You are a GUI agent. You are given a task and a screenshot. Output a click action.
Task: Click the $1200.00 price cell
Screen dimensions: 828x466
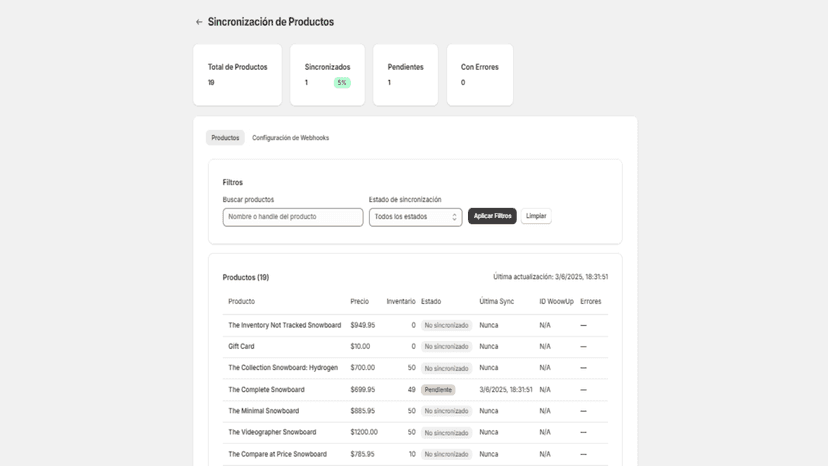pos(364,432)
